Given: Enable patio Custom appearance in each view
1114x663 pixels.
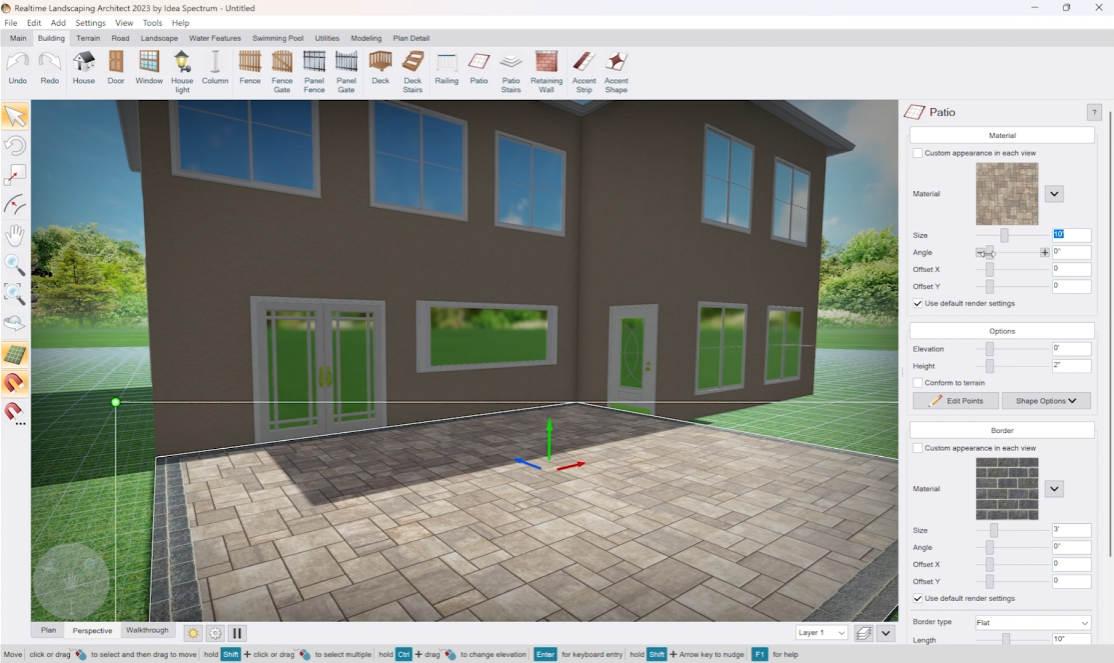Looking at the screenshot, I should 917,153.
